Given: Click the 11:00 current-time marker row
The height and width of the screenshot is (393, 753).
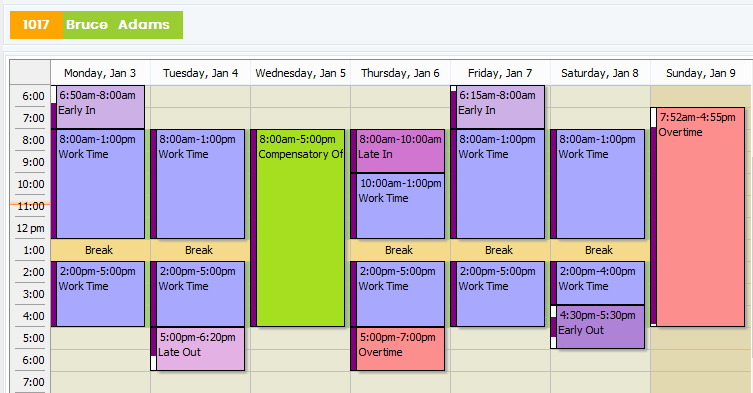Looking at the screenshot, I should click(x=30, y=206).
